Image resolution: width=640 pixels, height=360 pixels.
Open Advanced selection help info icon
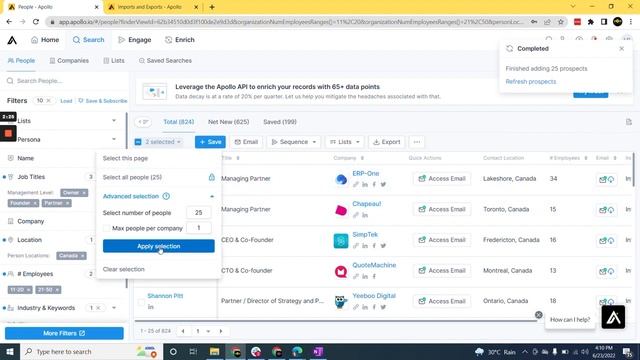[x=166, y=196]
